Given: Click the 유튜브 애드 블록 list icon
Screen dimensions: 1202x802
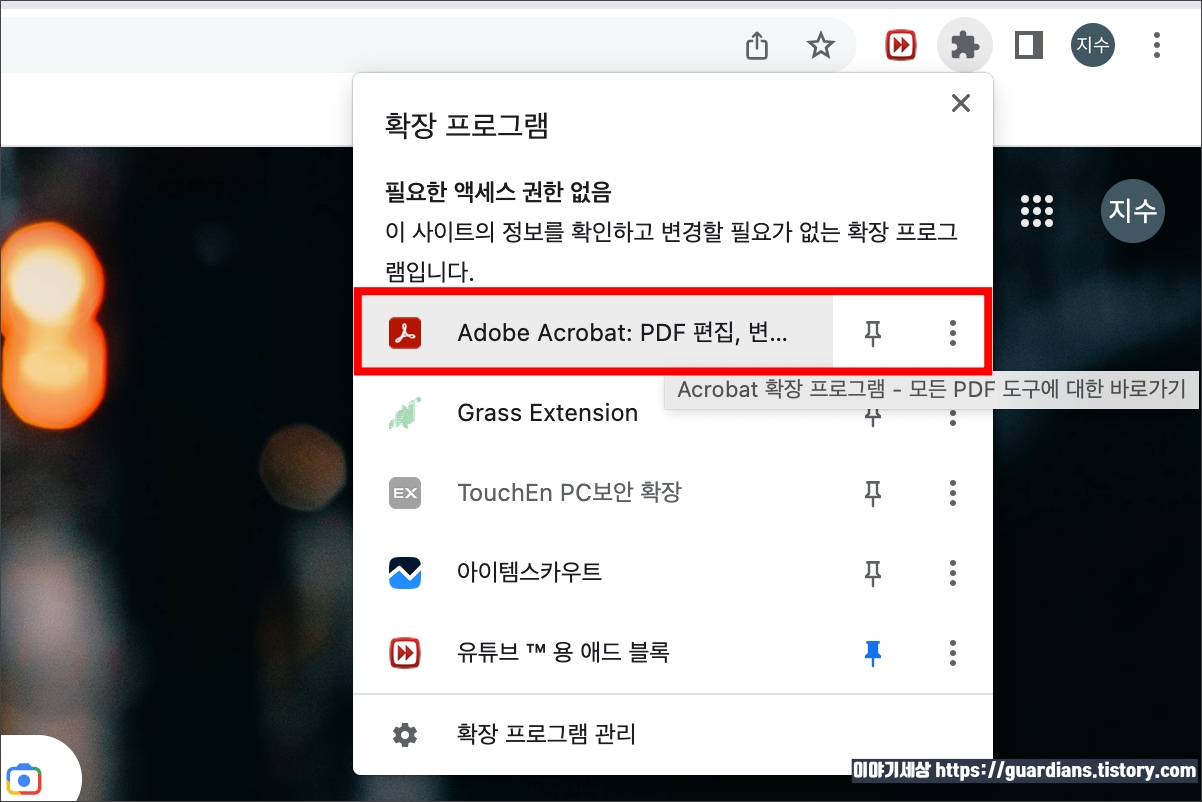Looking at the screenshot, I should 405,653.
